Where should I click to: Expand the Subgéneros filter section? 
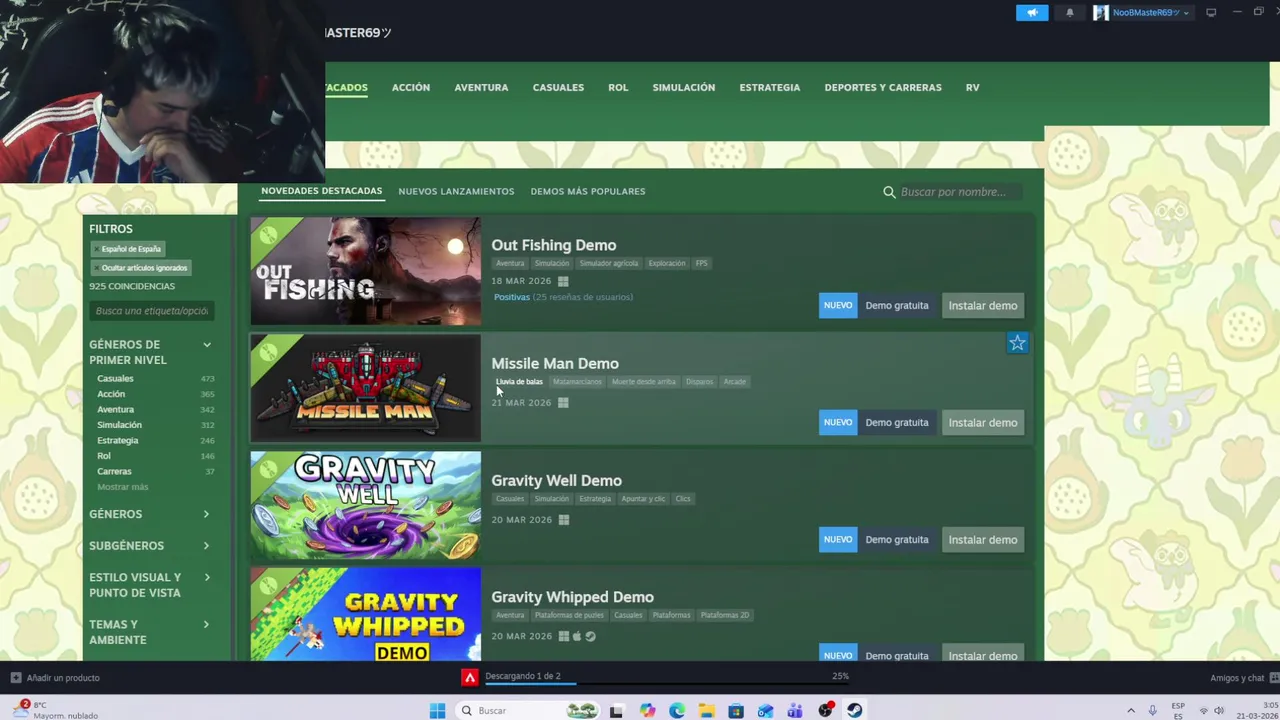click(x=150, y=546)
